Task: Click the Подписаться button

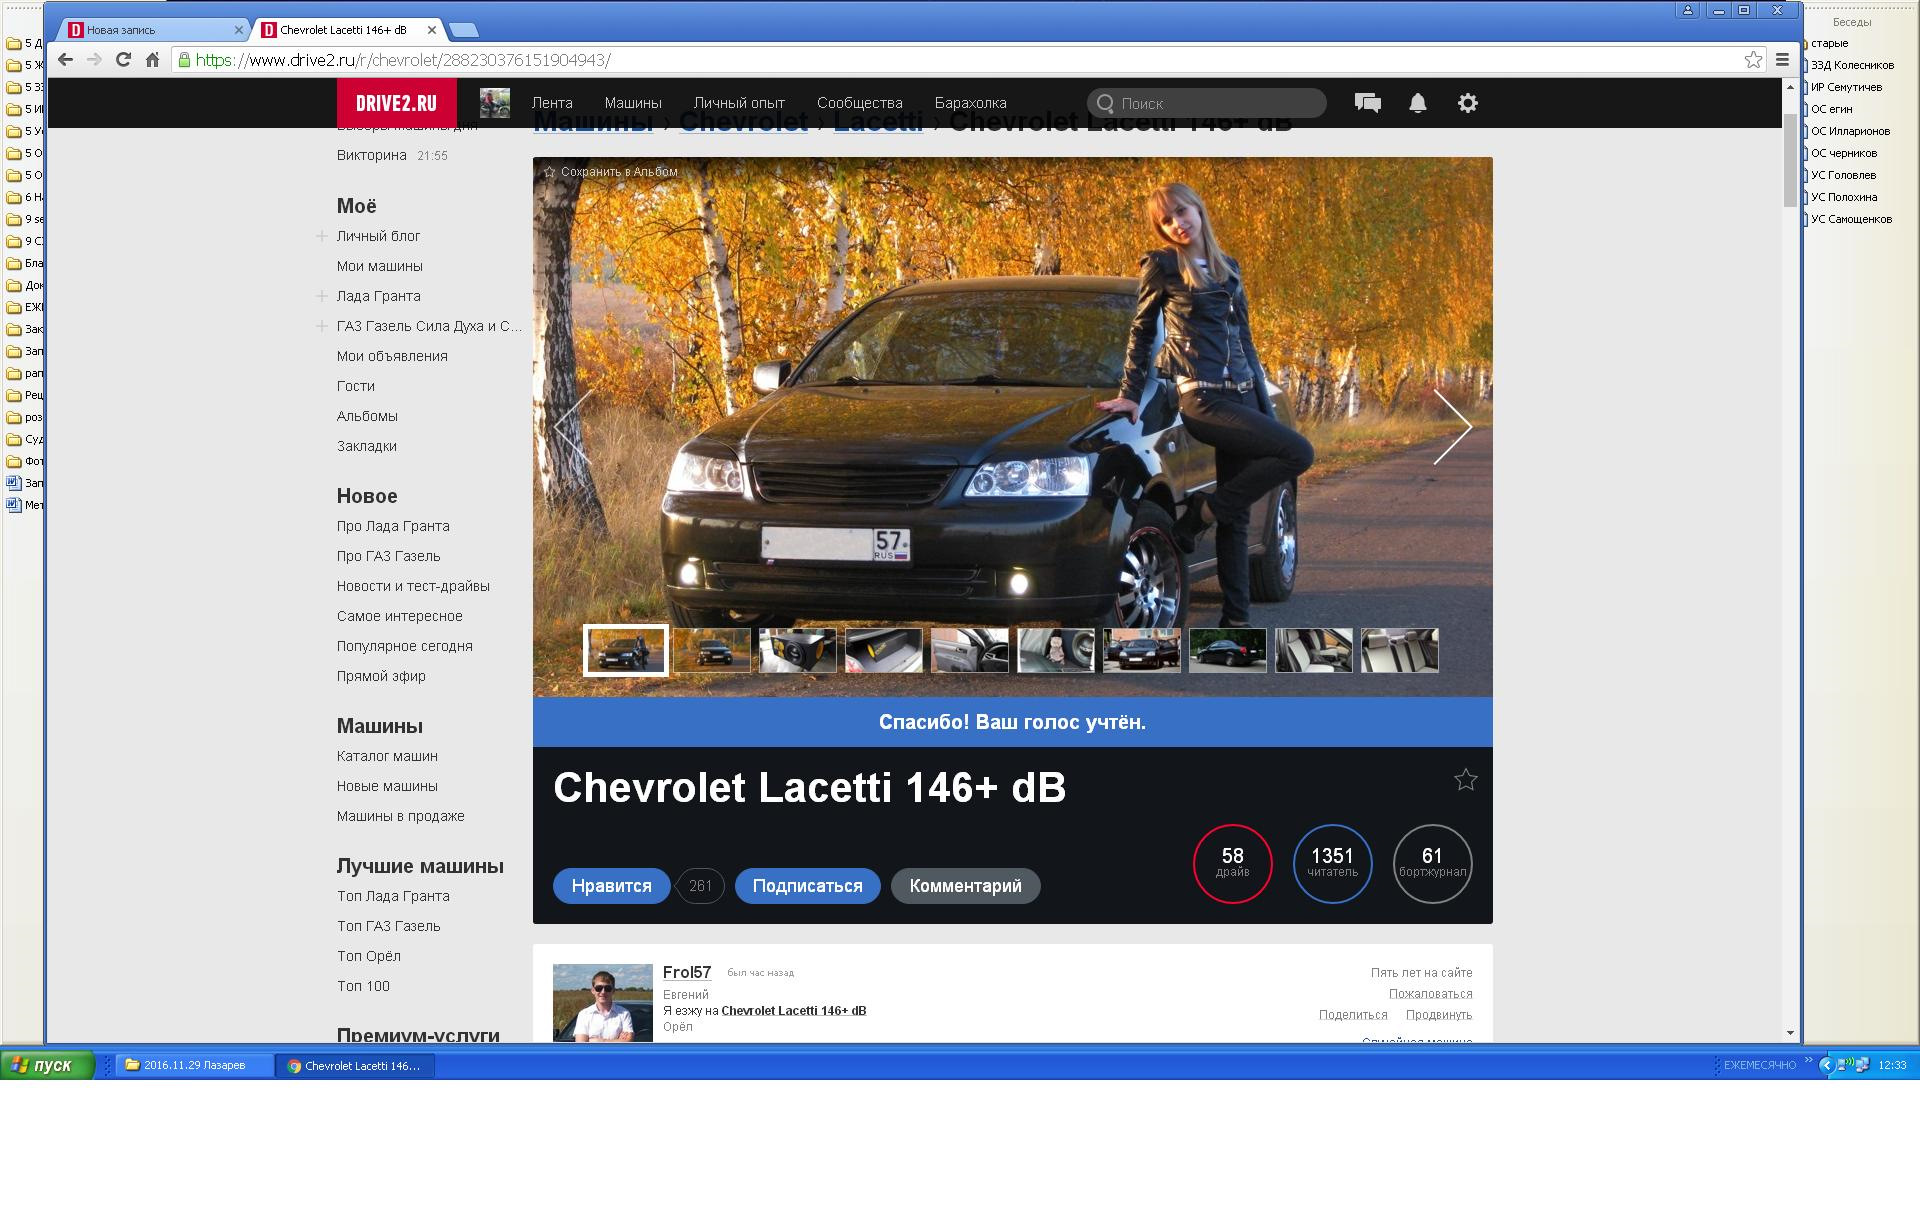Action: click(x=807, y=886)
